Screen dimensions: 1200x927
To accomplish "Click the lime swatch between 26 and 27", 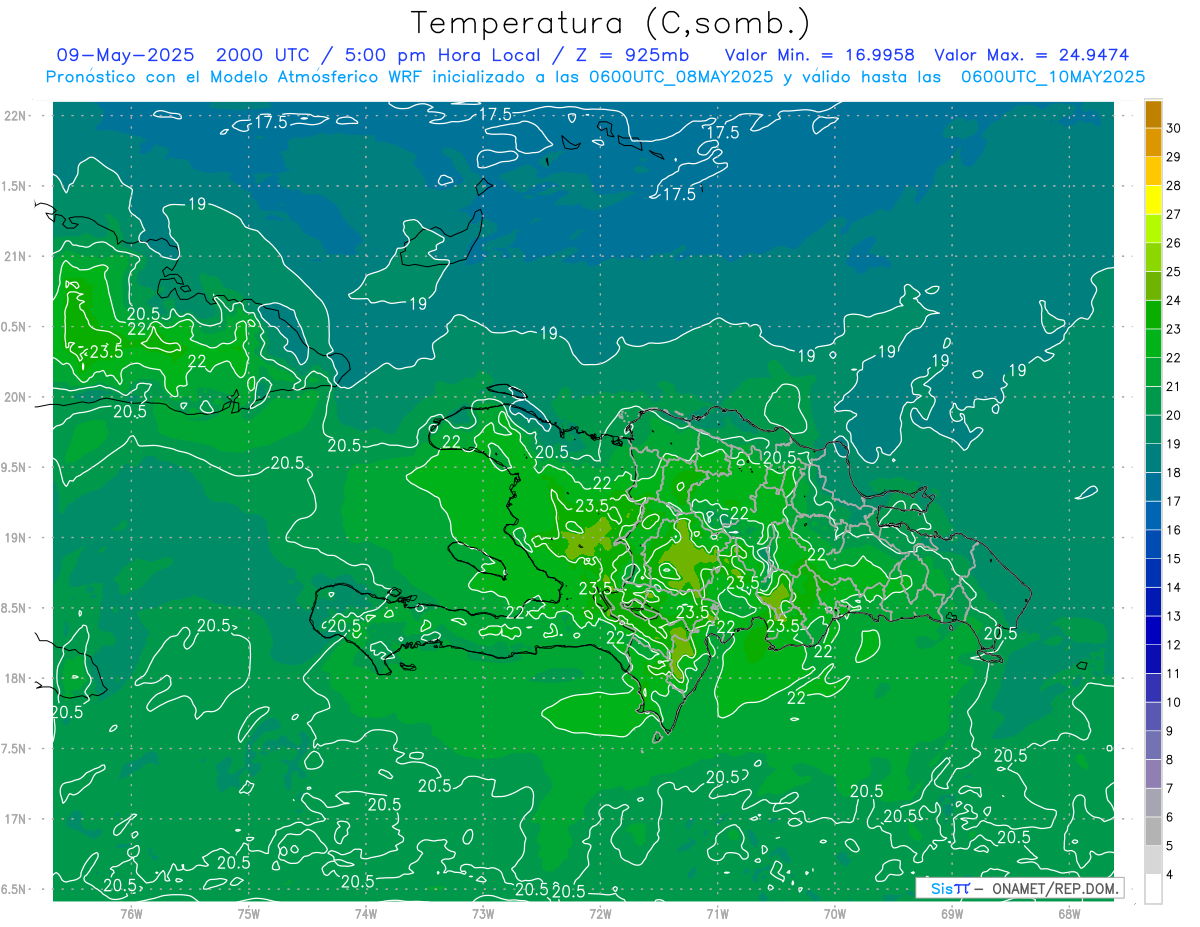I will pos(1153,229).
